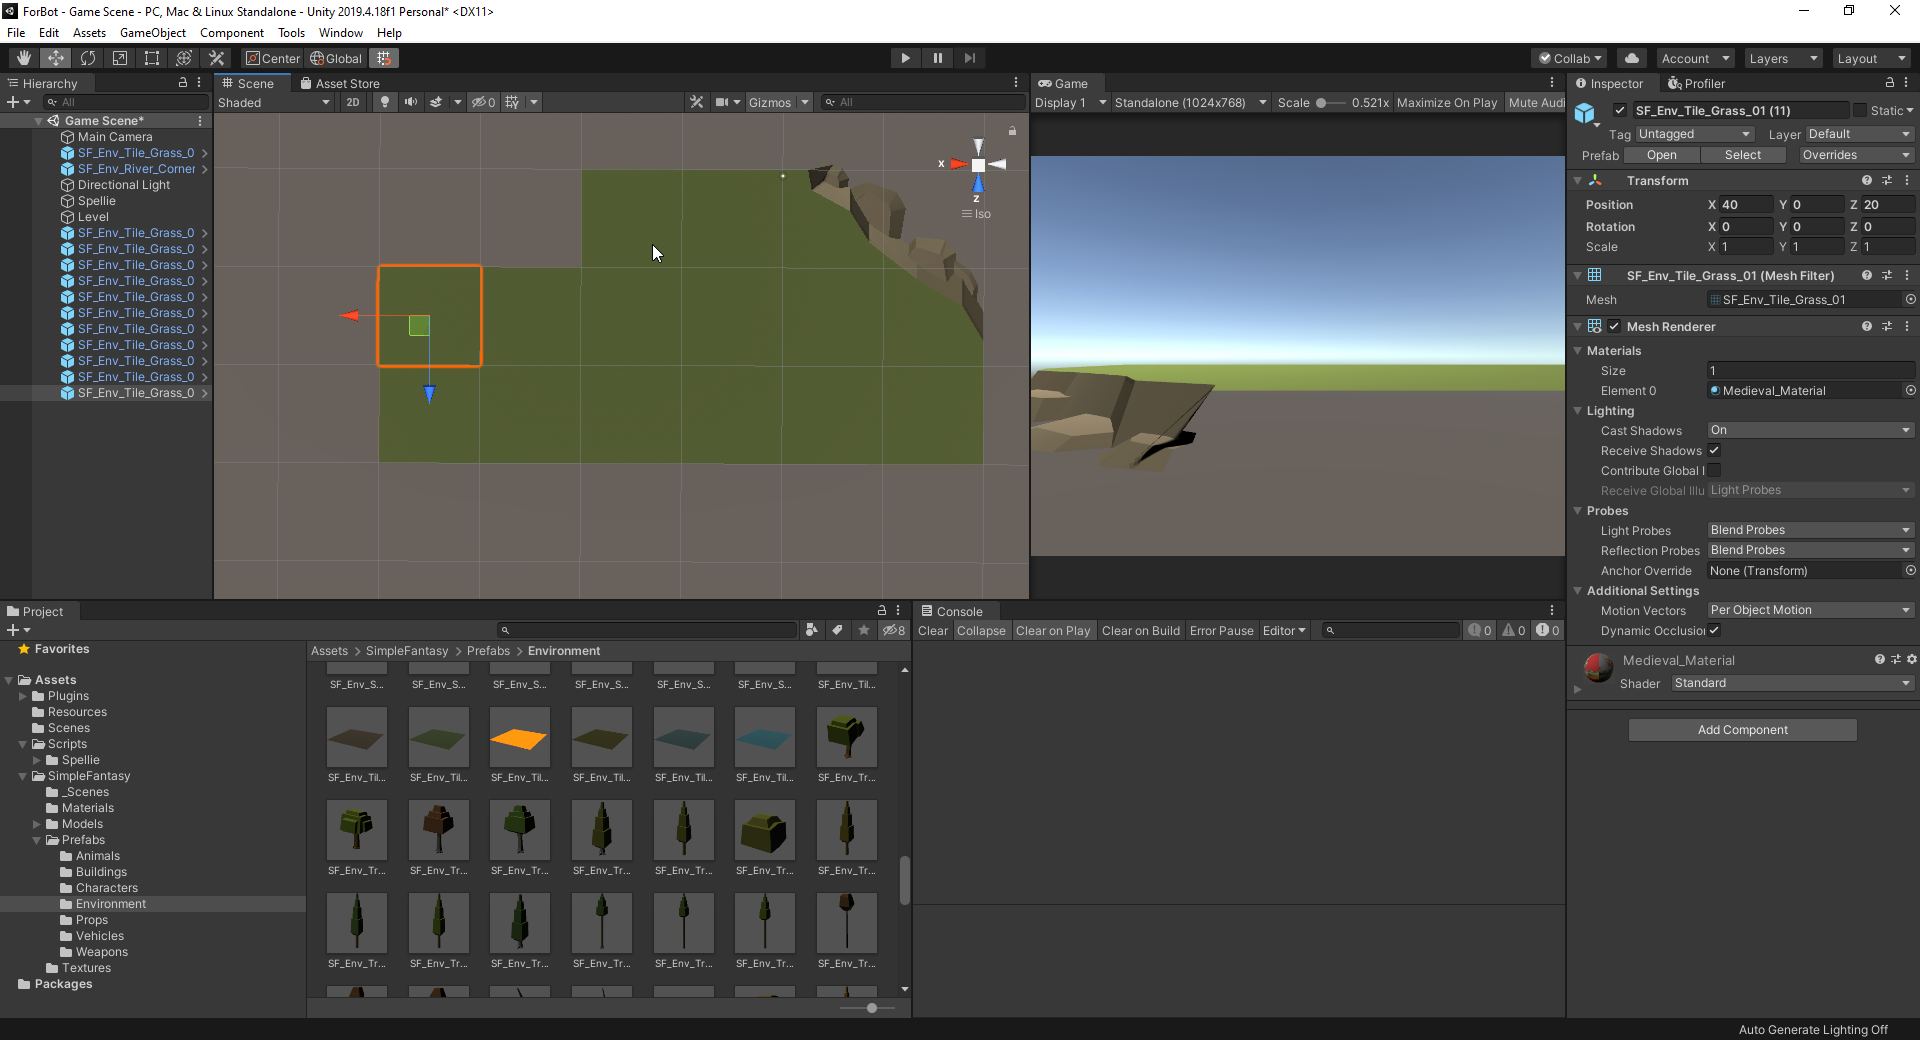Toggle scene audio with the speaker icon
Viewport: 1920px width, 1040px height.
click(x=410, y=102)
